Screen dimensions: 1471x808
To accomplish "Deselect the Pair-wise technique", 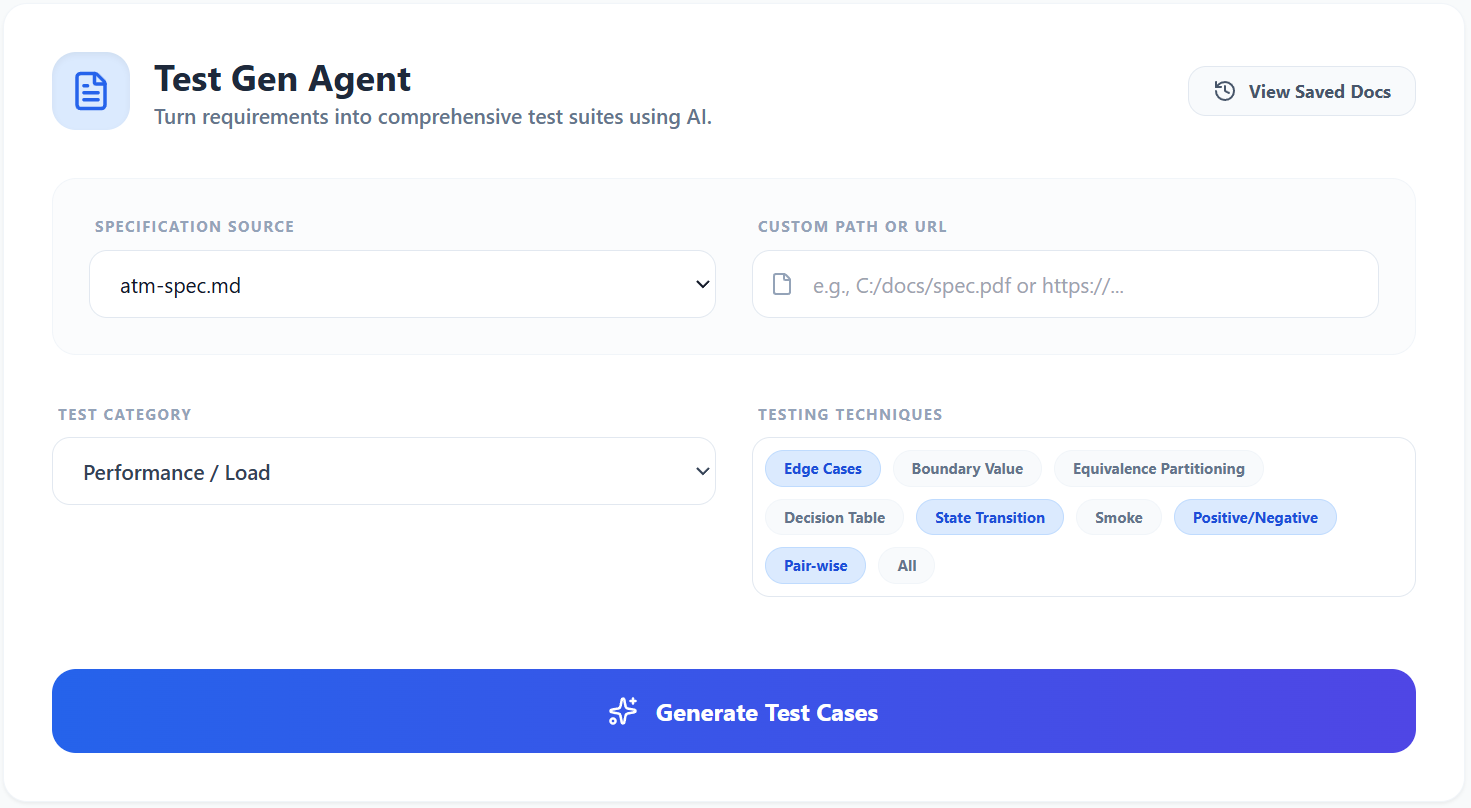I will (815, 565).
